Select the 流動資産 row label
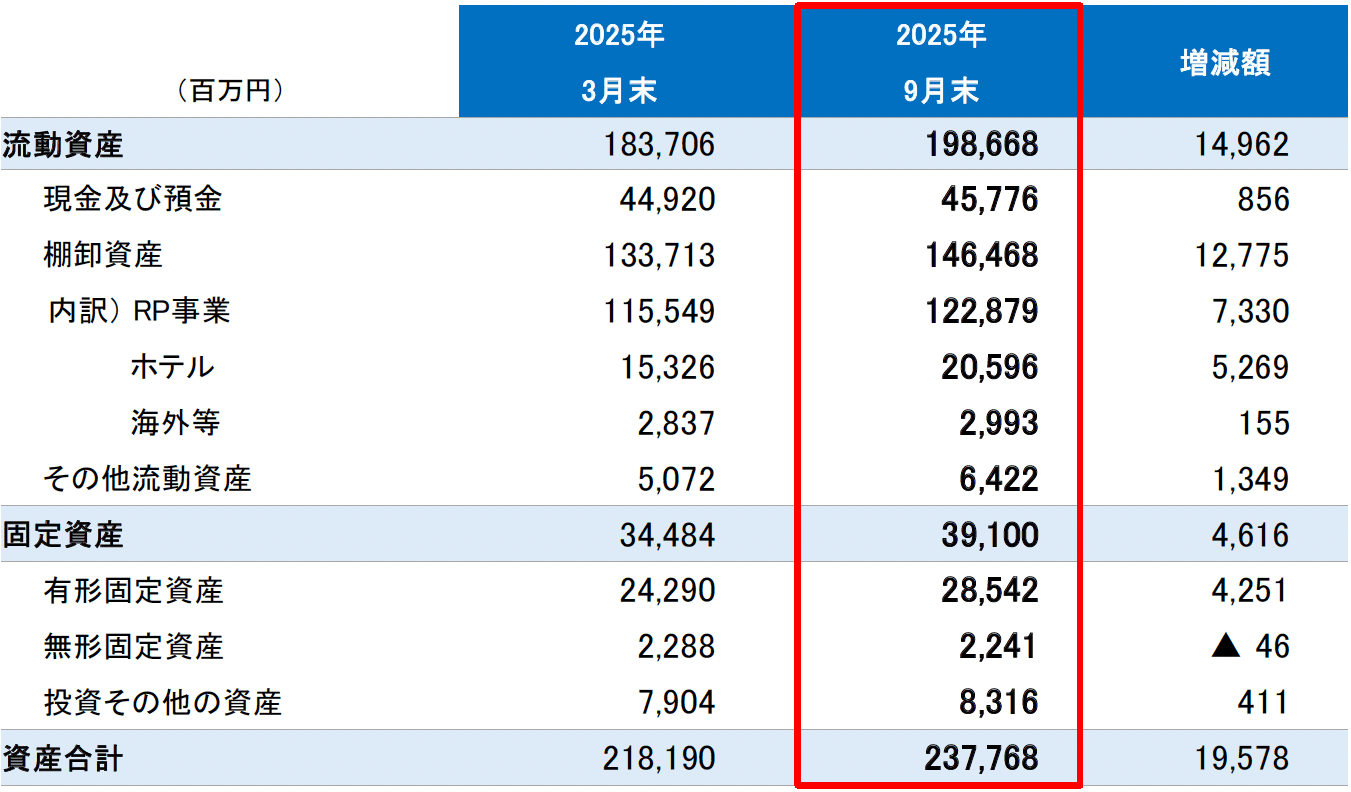Viewport: 1351px width, 792px height. coord(63,145)
